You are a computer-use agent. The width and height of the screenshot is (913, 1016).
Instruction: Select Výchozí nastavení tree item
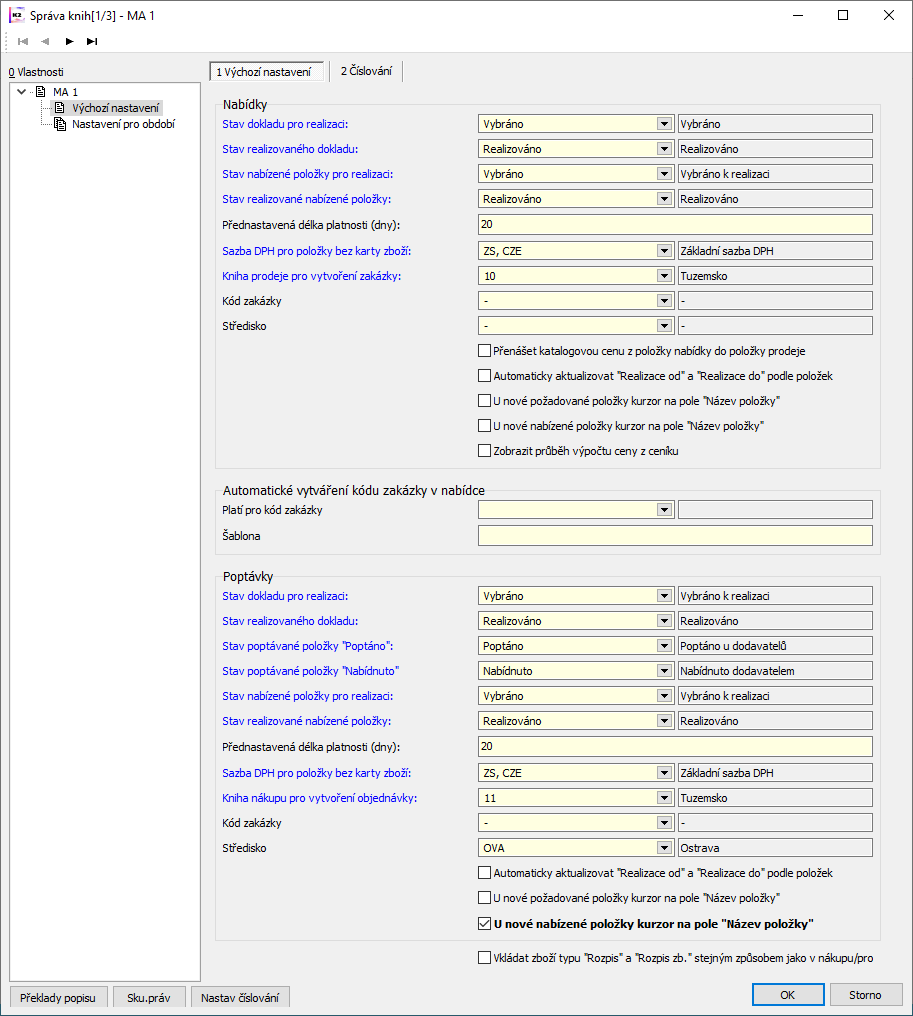click(x=115, y=108)
